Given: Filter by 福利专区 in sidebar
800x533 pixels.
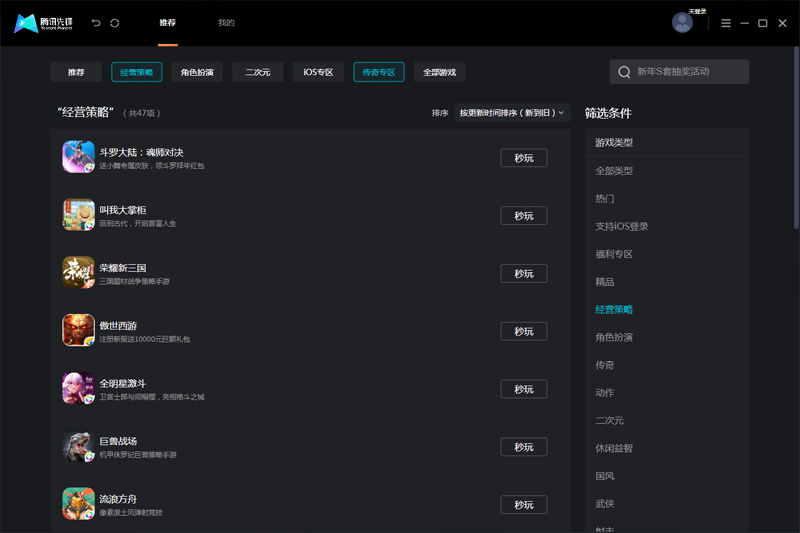Looking at the screenshot, I should [614, 254].
